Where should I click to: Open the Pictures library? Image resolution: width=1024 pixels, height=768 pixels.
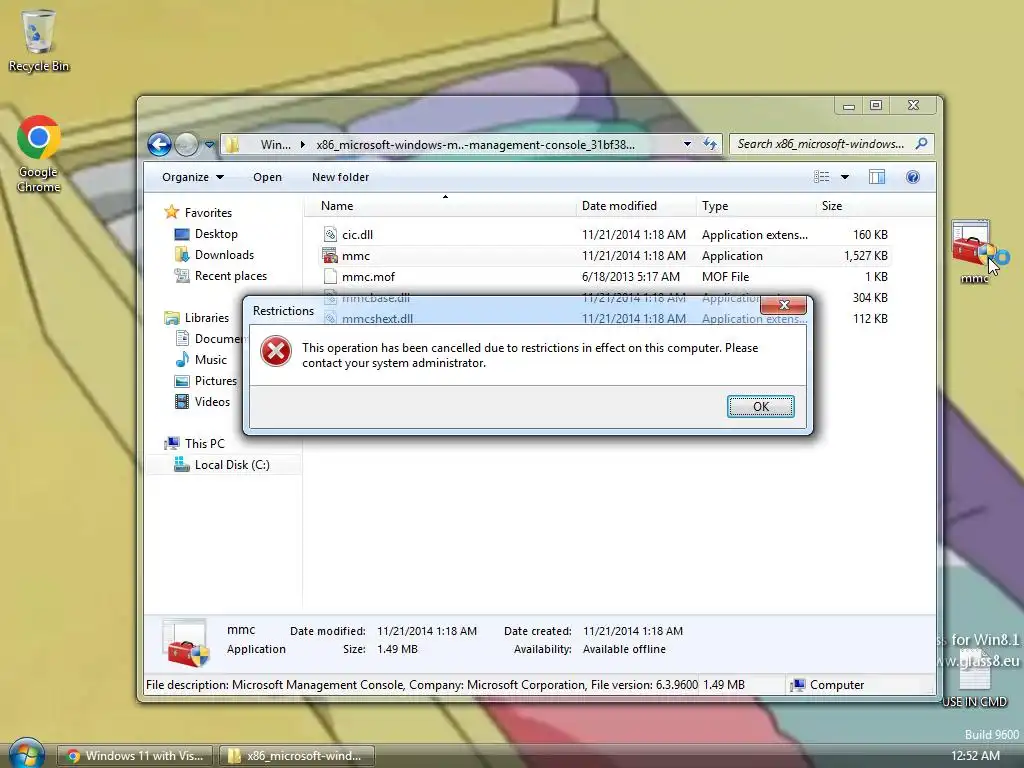click(216, 381)
